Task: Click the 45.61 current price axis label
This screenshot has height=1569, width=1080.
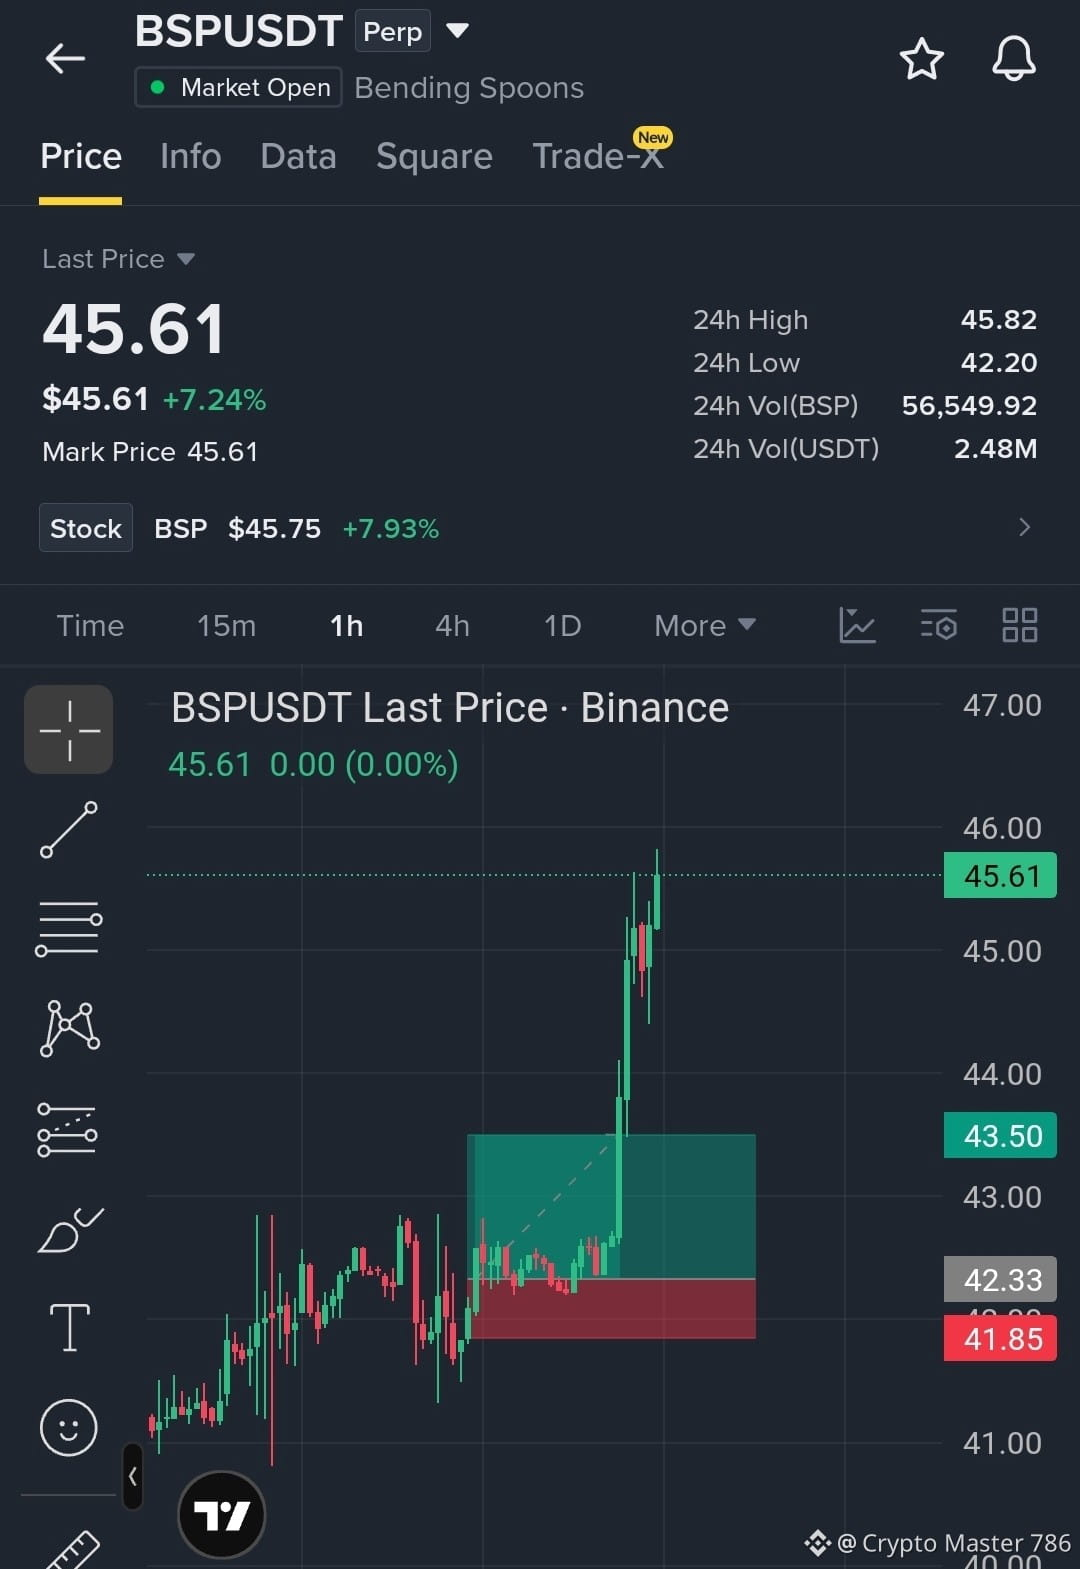Action: (1000, 876)
